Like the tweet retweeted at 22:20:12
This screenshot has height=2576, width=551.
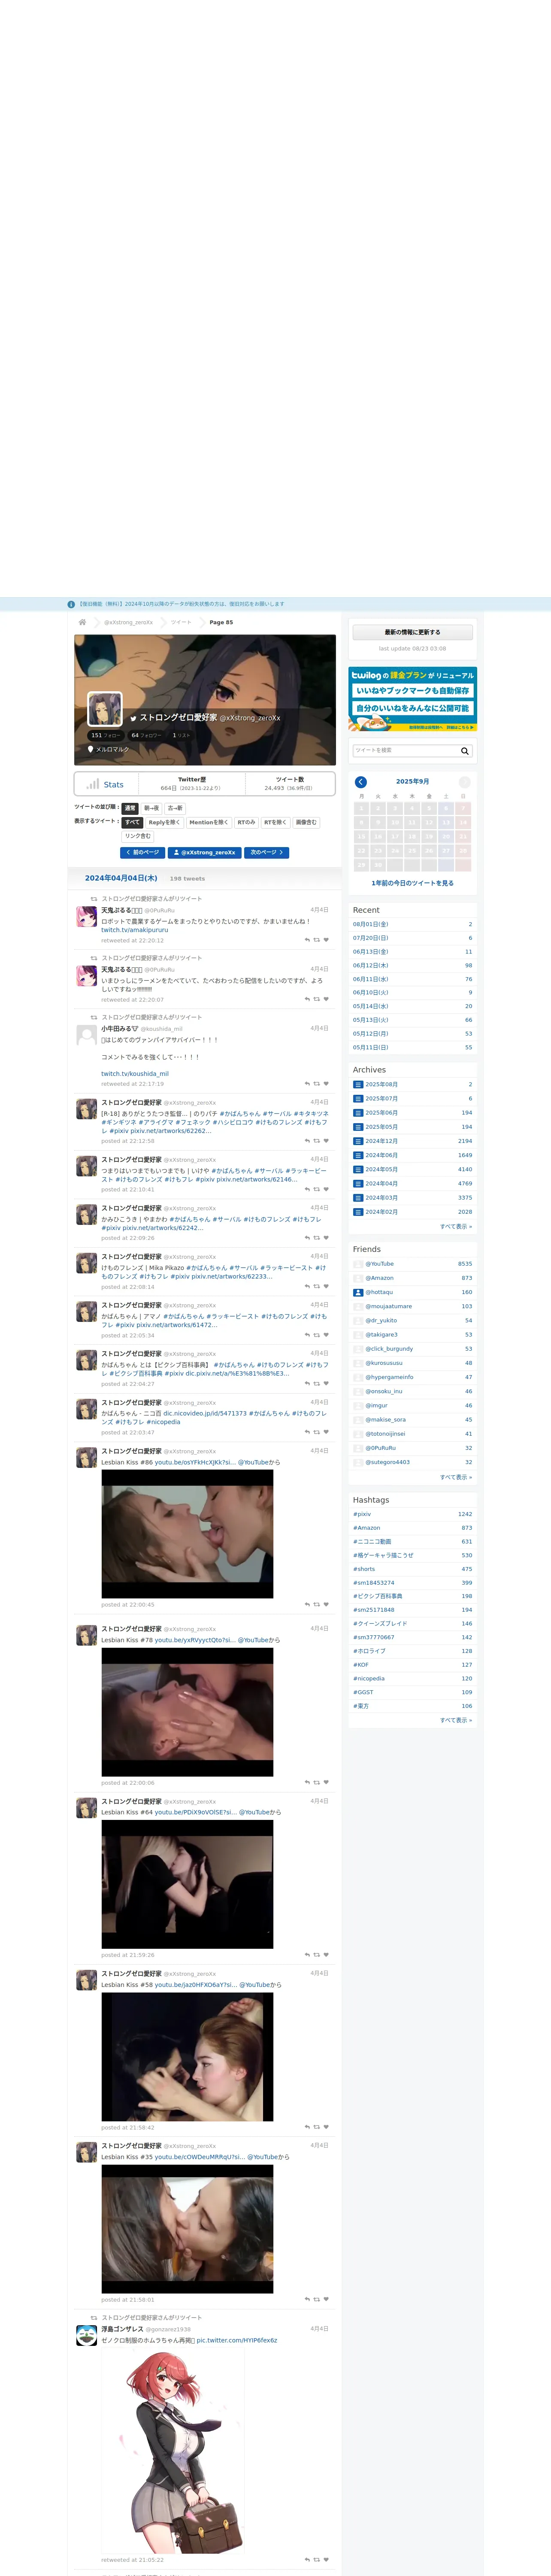click(x=326, y=940)
